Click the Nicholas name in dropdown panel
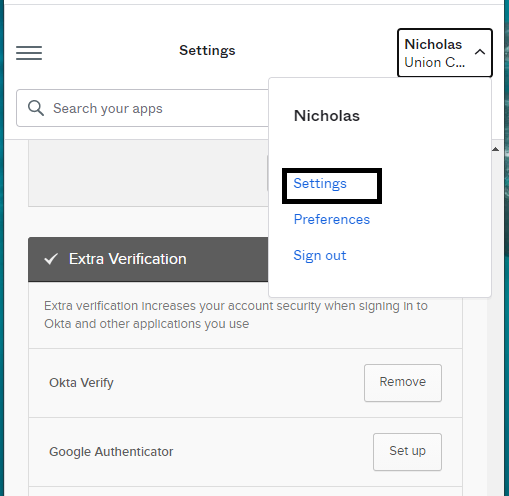This screenshot has width=509, height=496. 327,116
